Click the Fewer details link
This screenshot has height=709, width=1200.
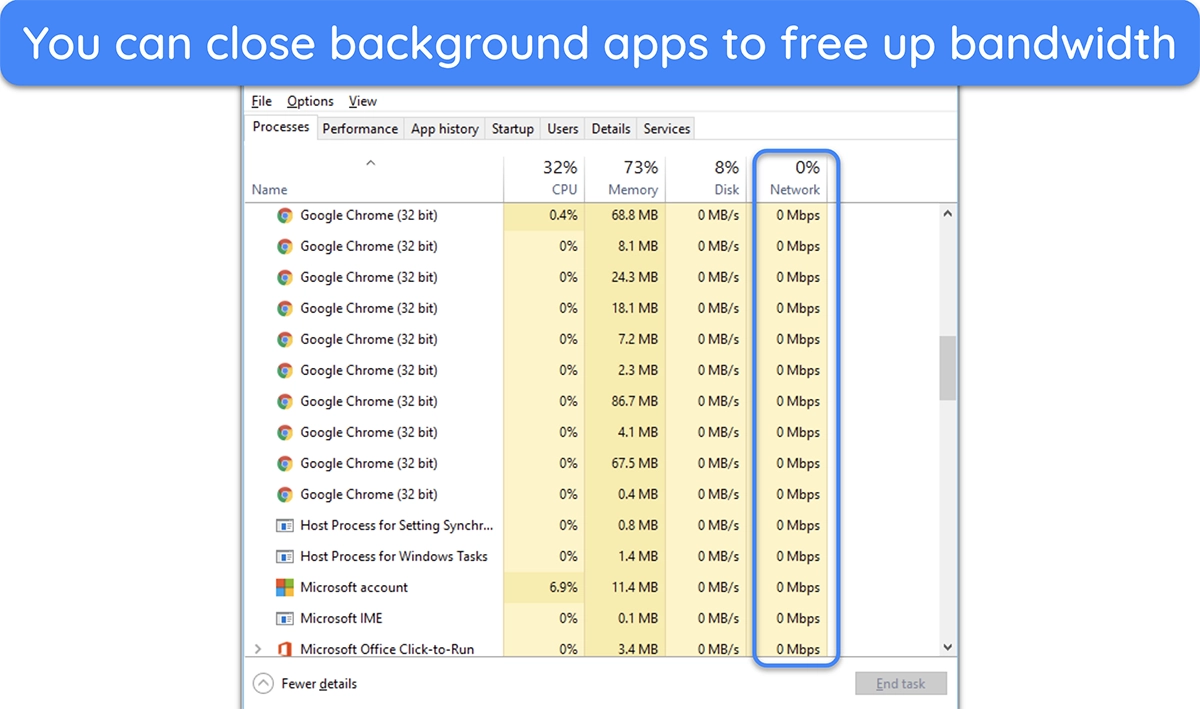(319, 684)
